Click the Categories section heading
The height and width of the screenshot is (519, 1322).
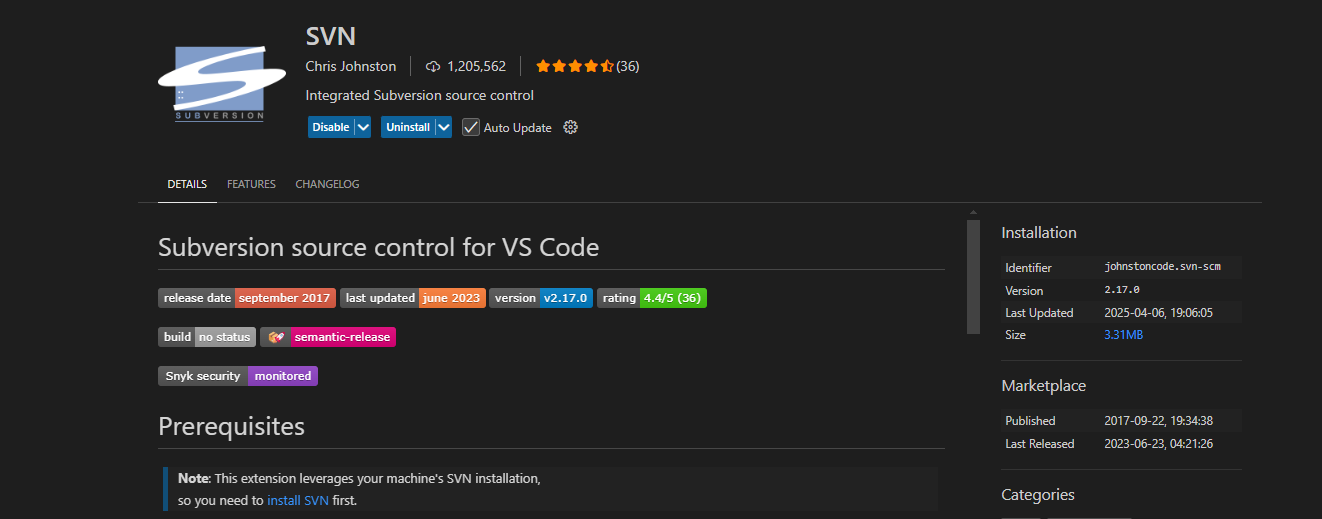1038,495
